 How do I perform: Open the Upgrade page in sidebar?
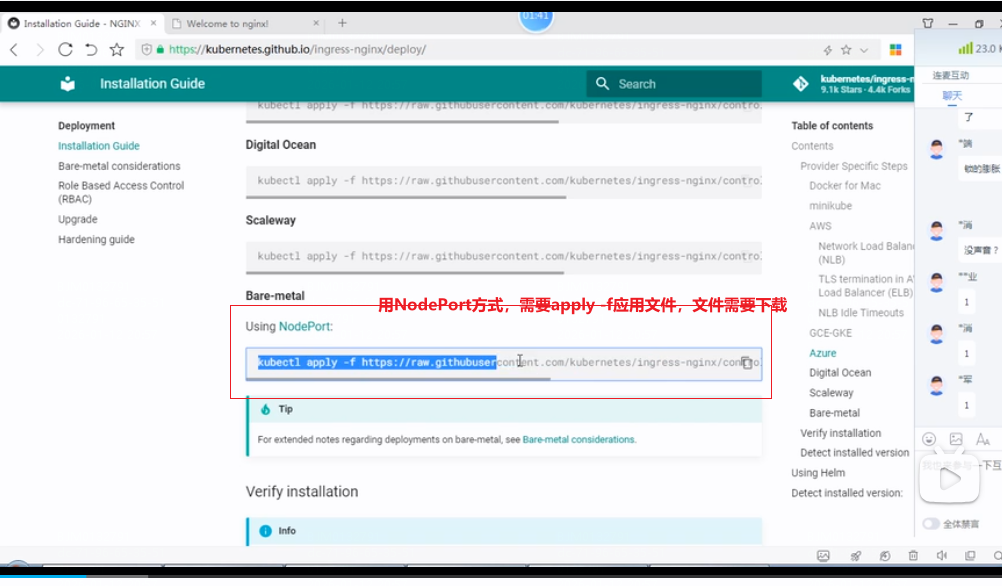click(x=77, y=219)
